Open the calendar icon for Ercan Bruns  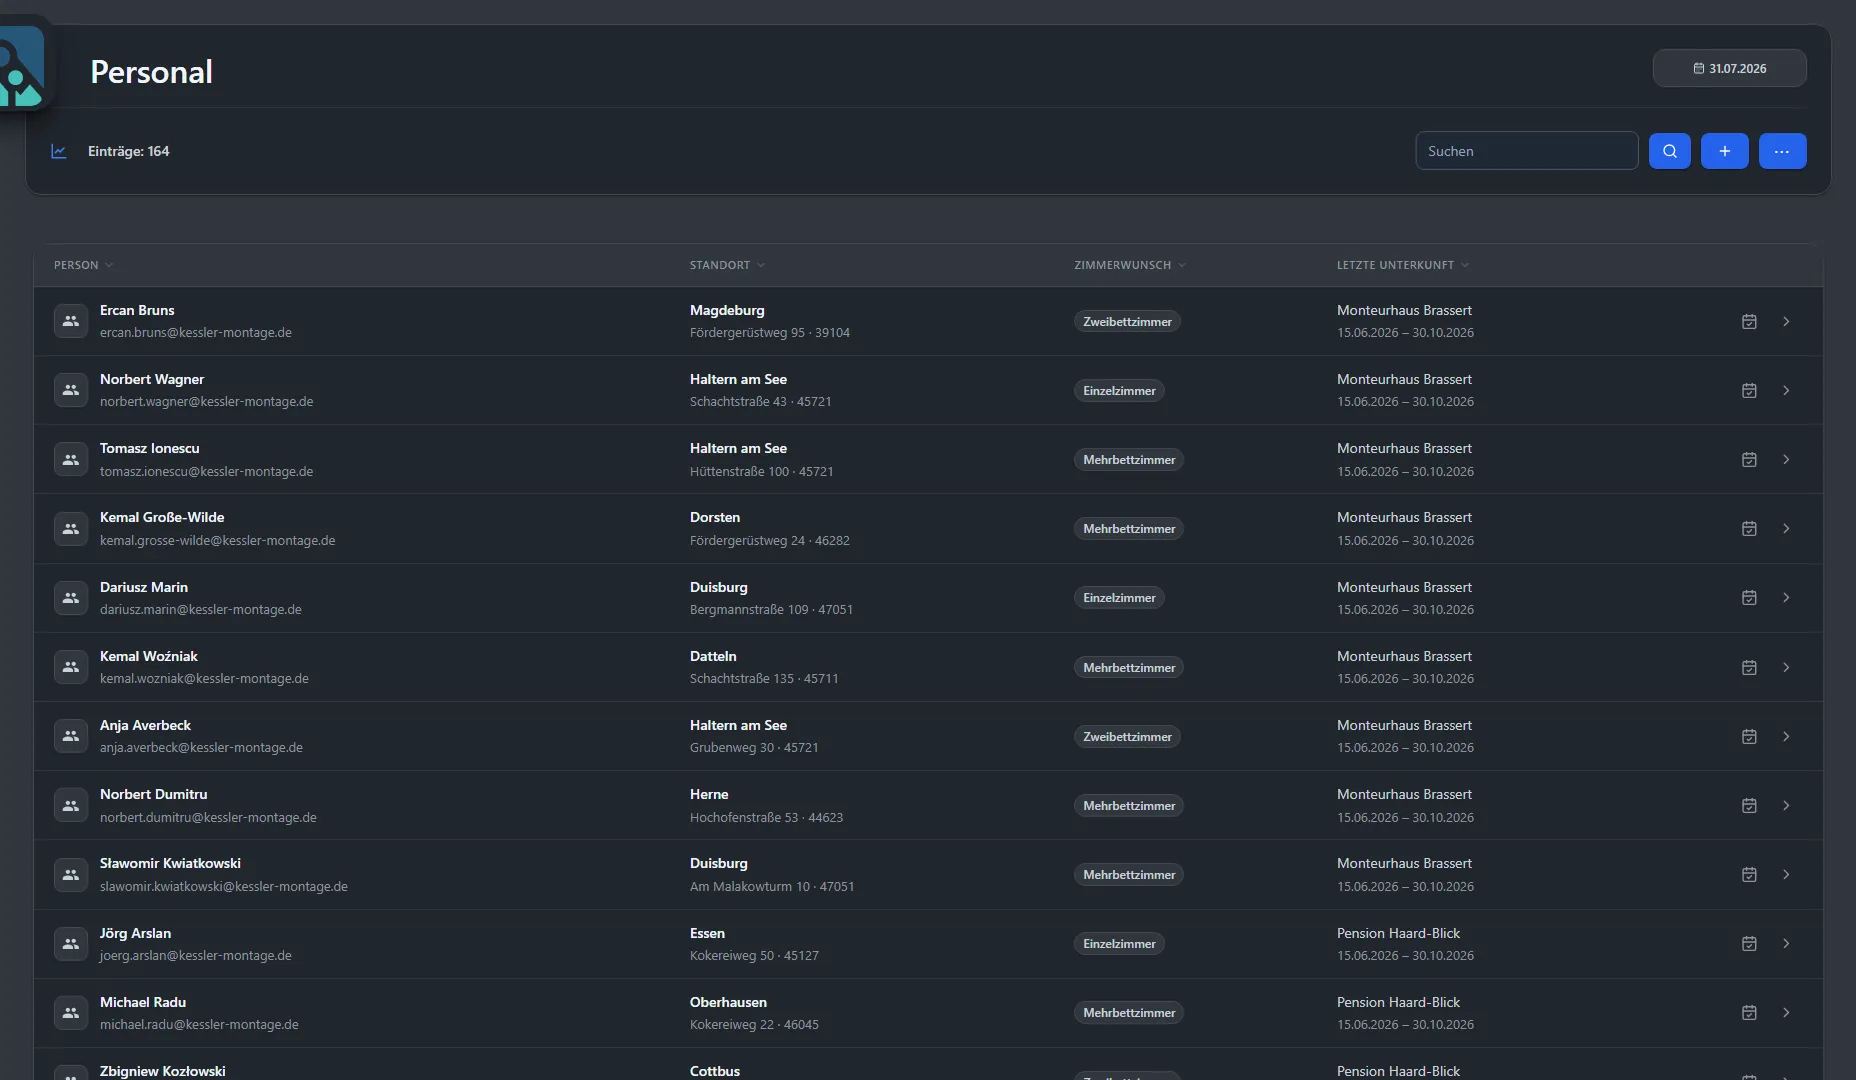coord(1749,321)
